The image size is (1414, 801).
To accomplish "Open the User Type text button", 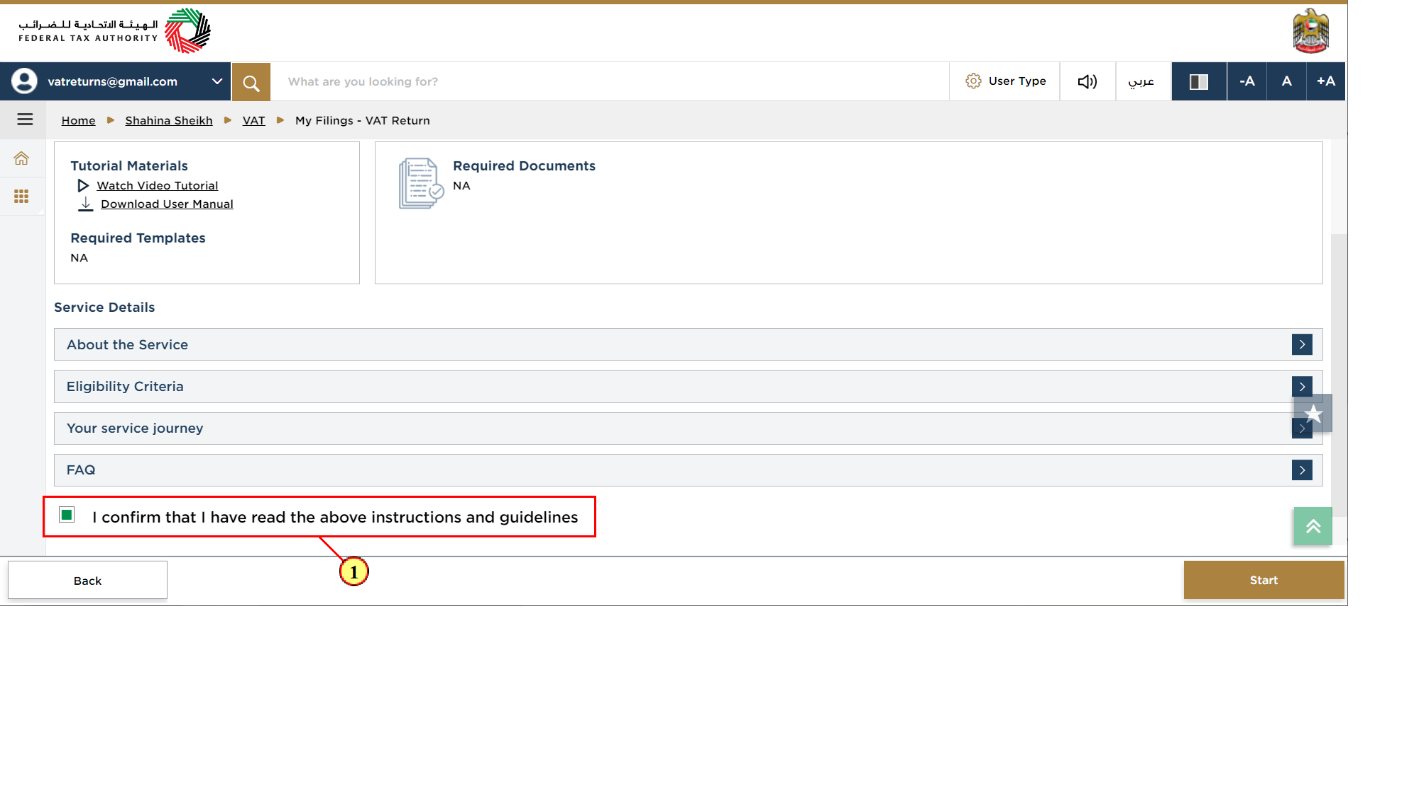I will tap(1017, 81).
